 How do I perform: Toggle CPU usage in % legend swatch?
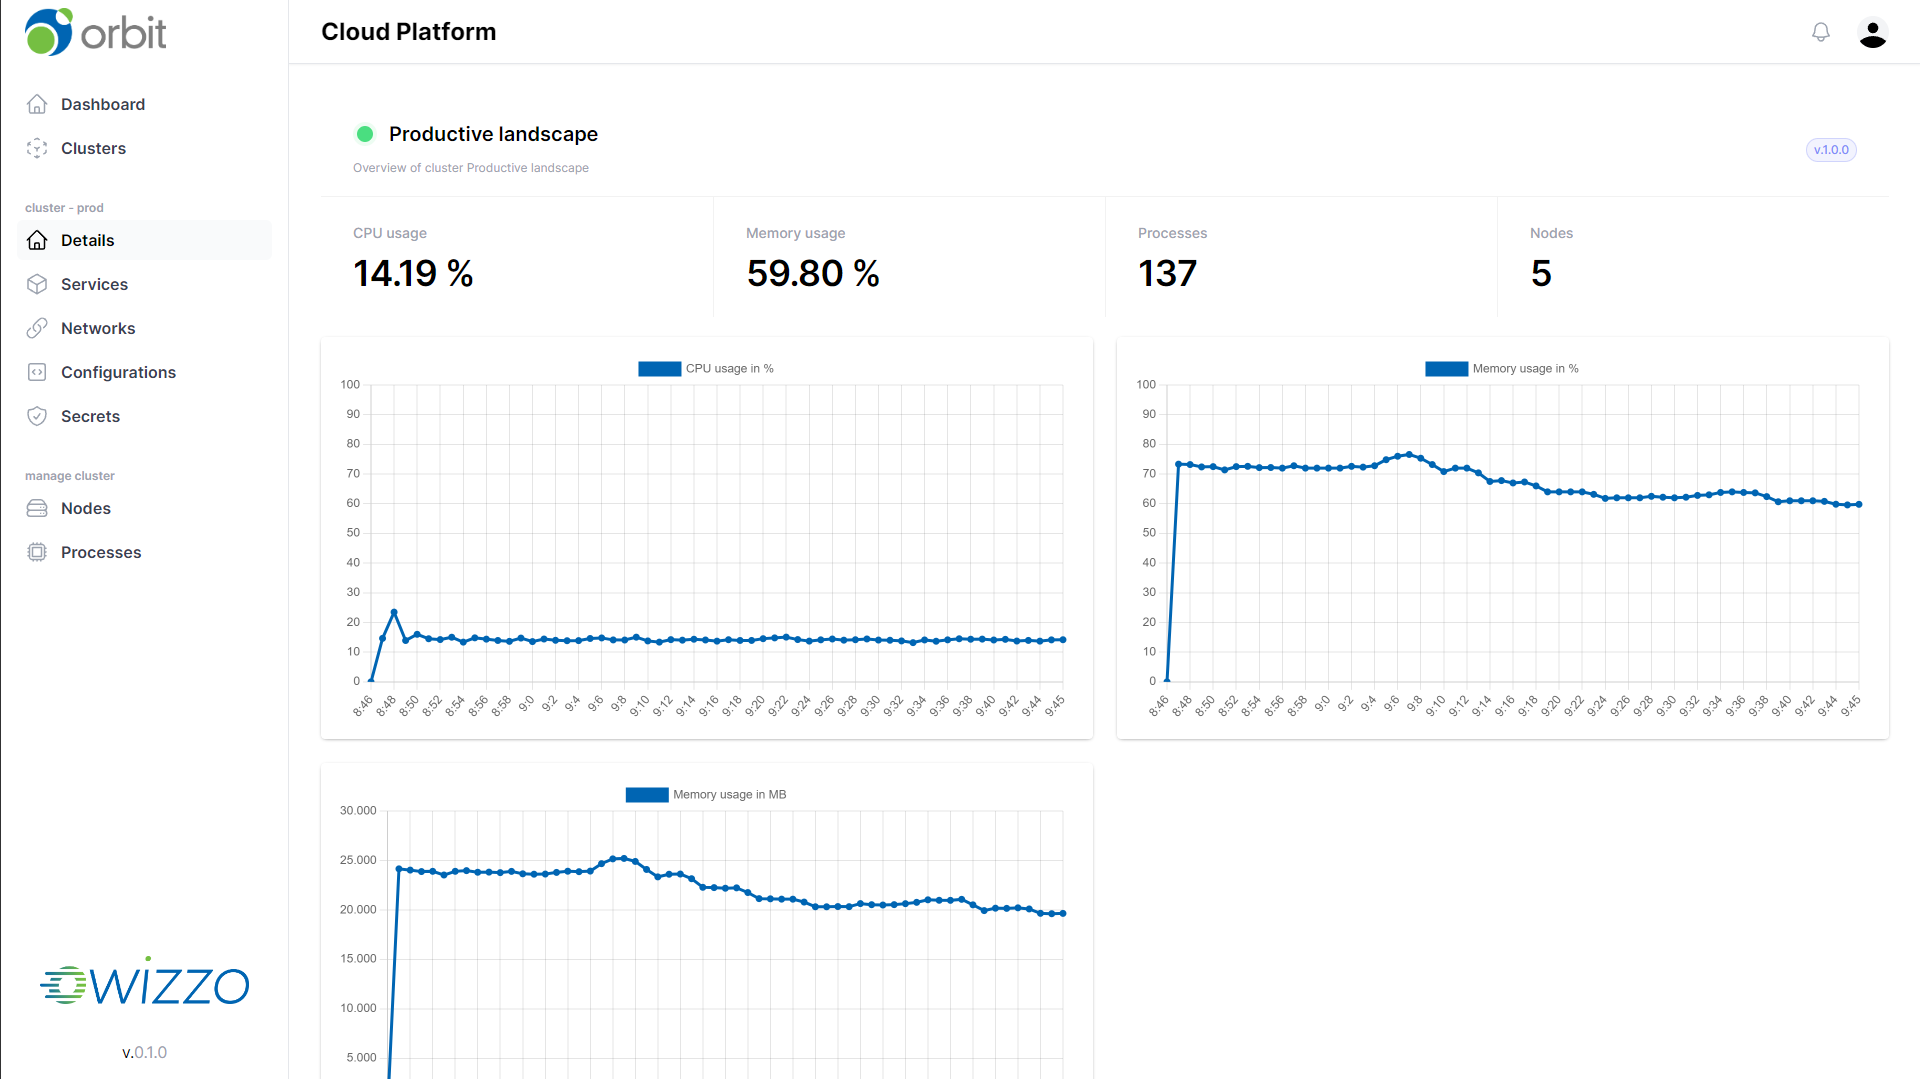pos(659,369)
